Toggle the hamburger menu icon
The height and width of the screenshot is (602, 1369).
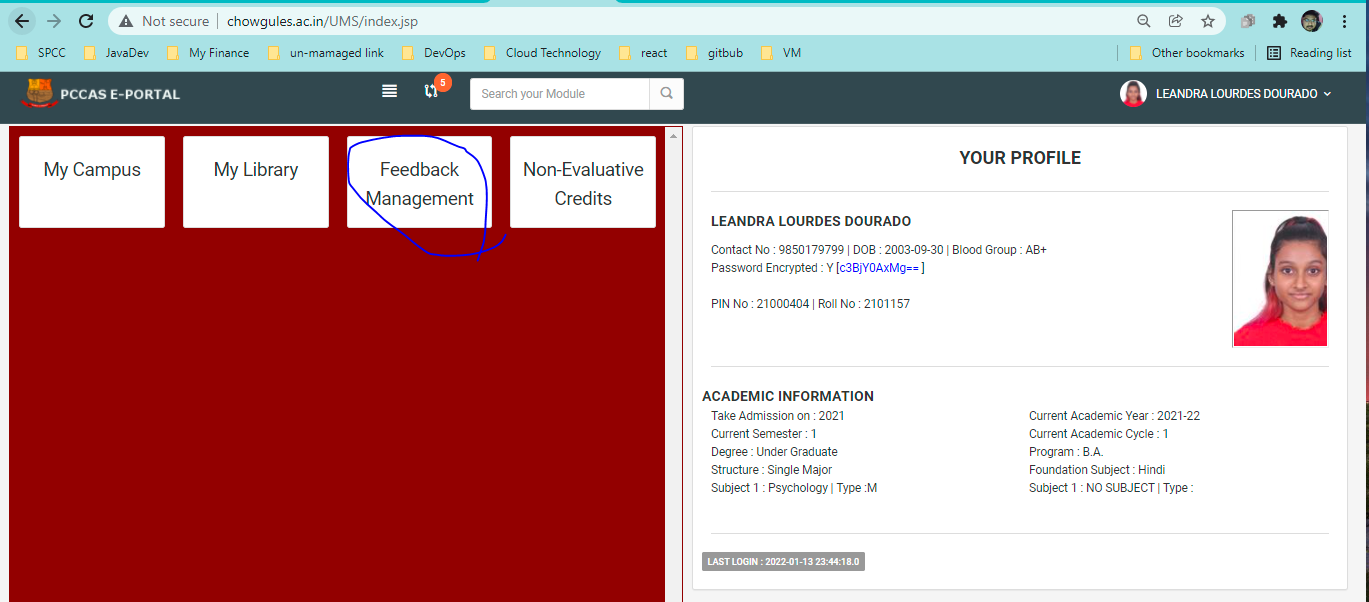(x=390, y=91)
